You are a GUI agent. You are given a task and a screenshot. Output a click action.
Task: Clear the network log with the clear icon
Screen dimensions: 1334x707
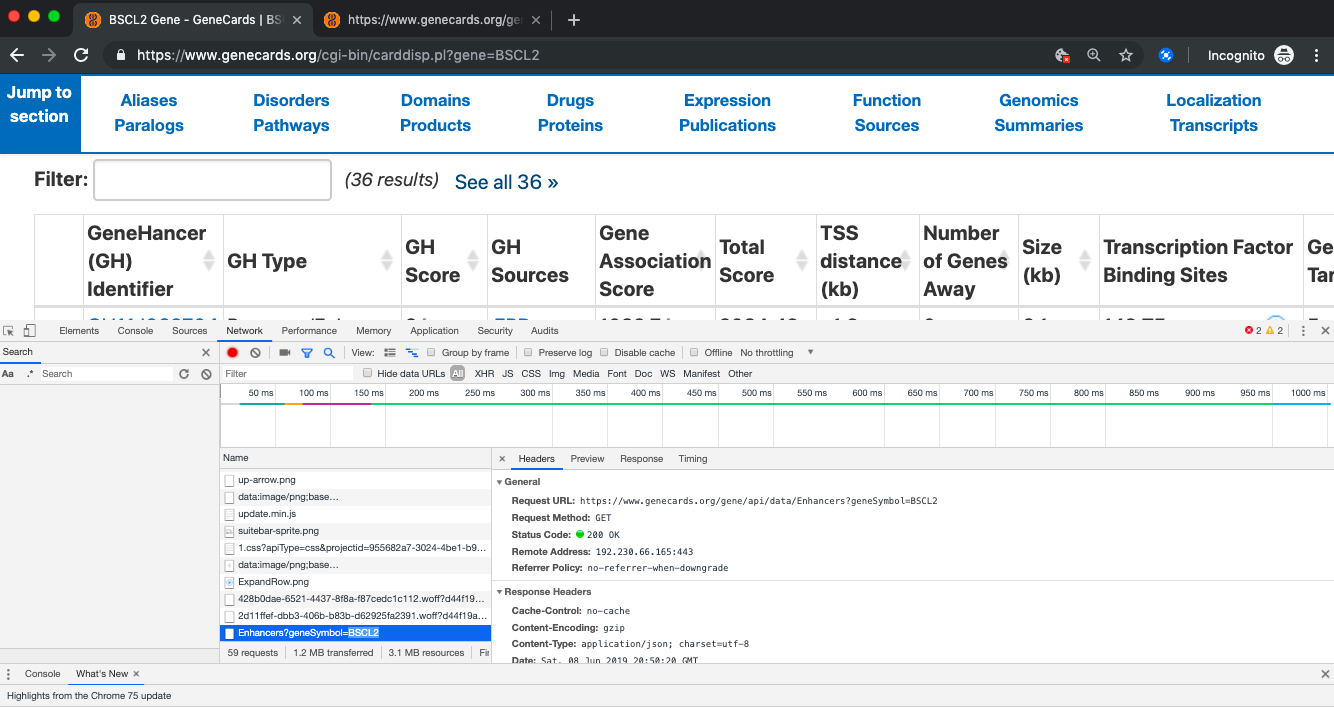(255, 353)
